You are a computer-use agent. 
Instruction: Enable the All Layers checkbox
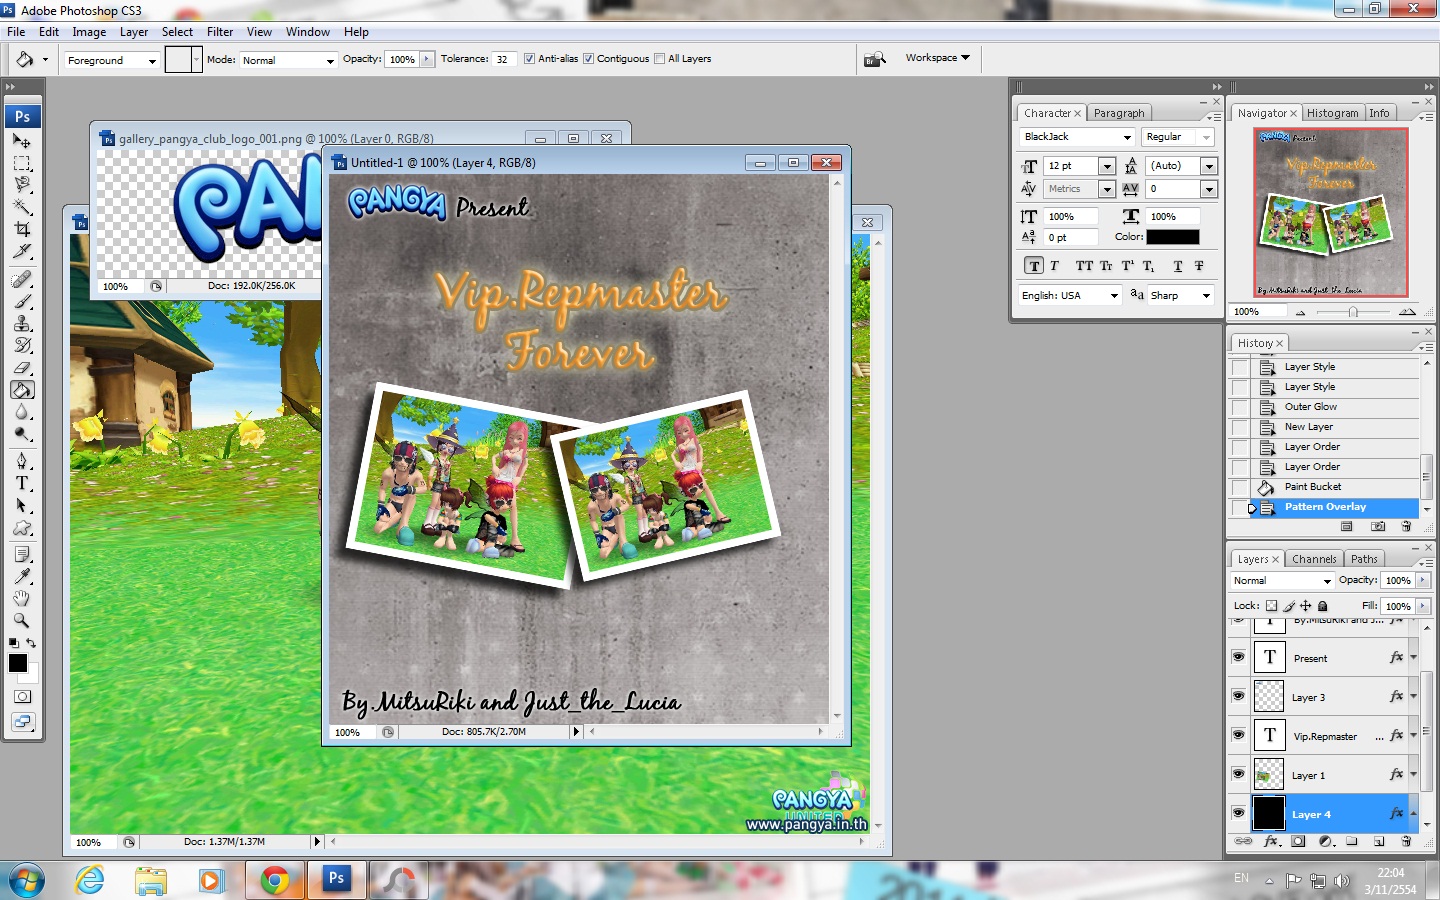point(659,59)
